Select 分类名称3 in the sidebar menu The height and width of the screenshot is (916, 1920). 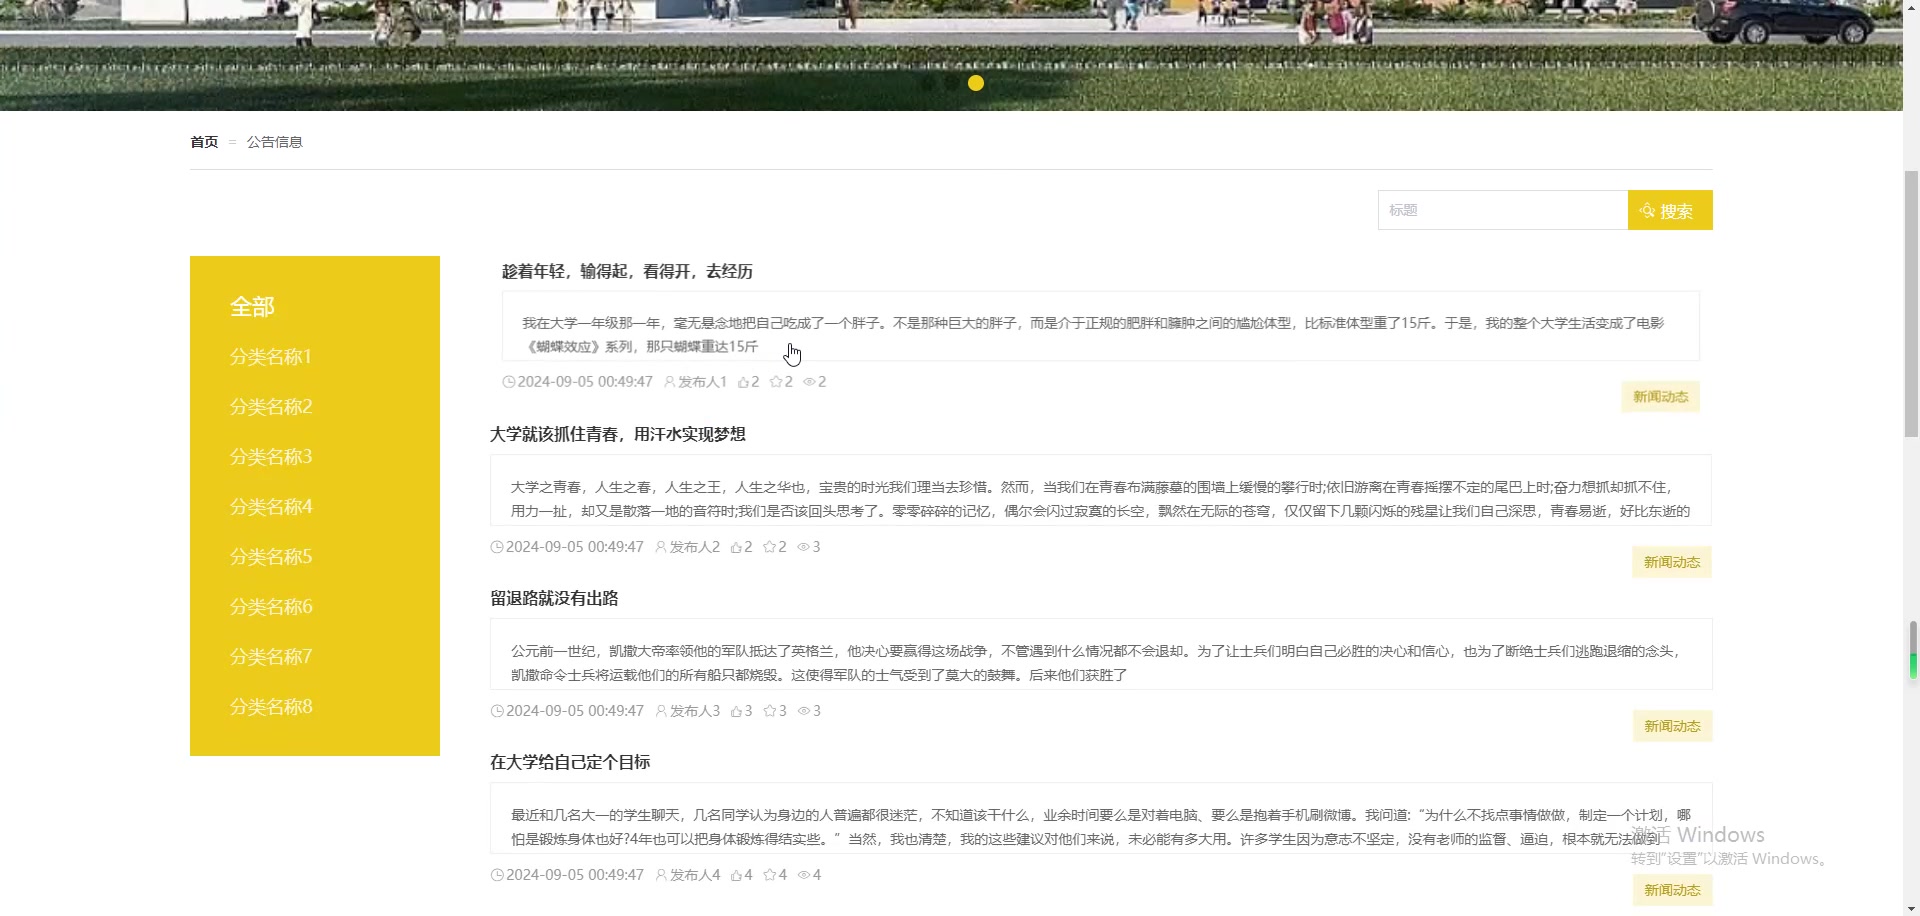[x=270, y=456]
